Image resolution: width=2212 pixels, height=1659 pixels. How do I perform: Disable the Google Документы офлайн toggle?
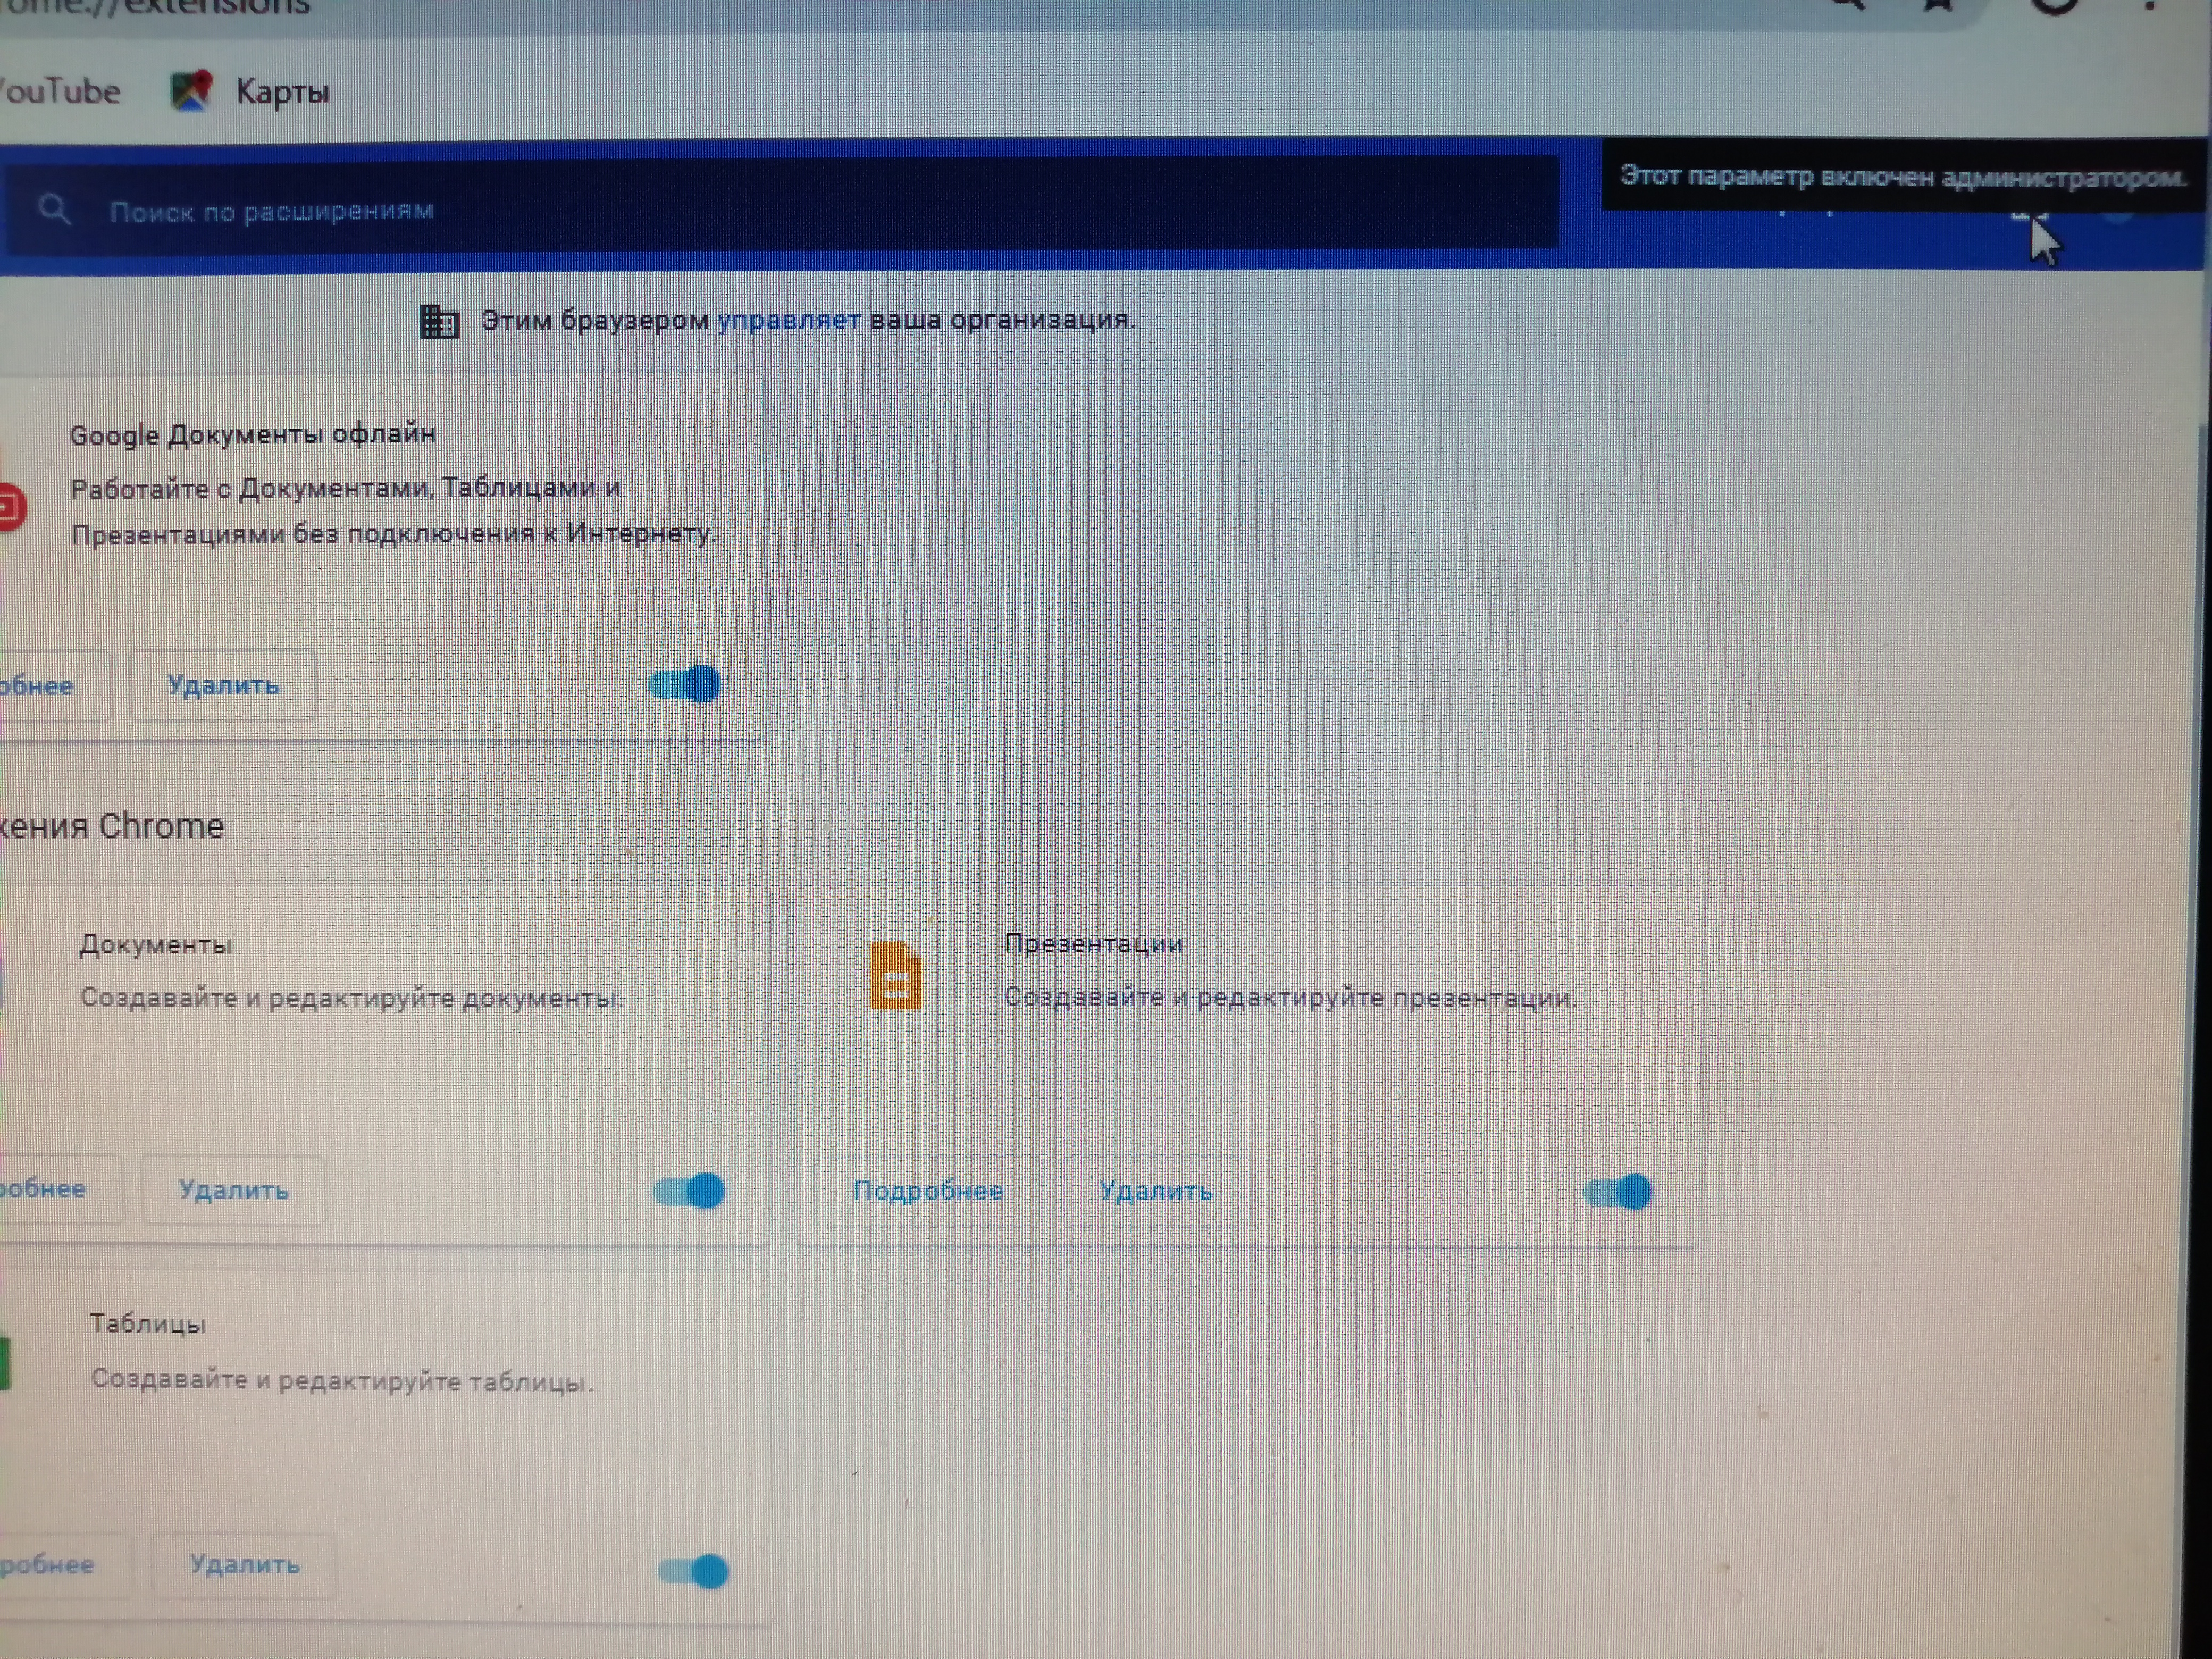pyautogui.click(x=685, y=684)
